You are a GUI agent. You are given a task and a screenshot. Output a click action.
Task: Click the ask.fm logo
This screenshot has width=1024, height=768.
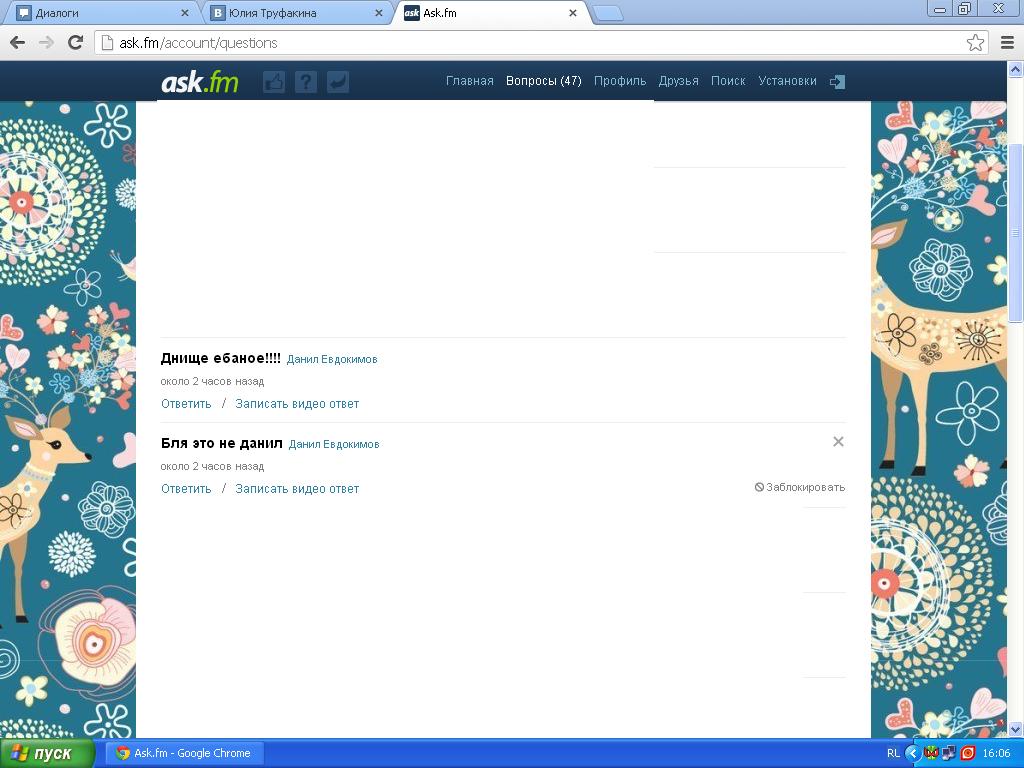coord(200,82)
